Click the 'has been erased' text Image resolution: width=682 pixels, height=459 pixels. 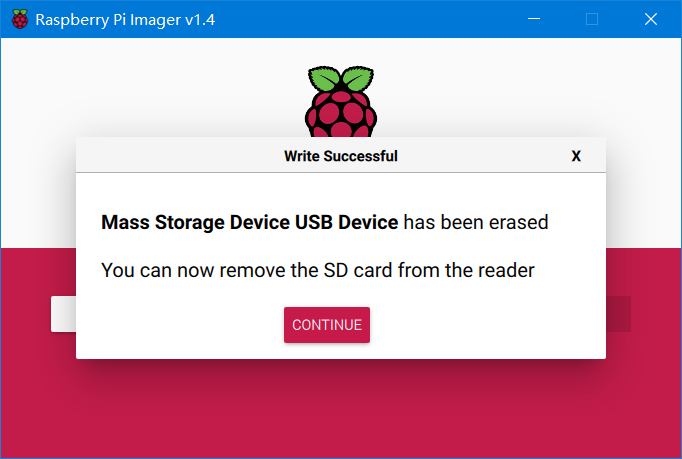[476, 222]
